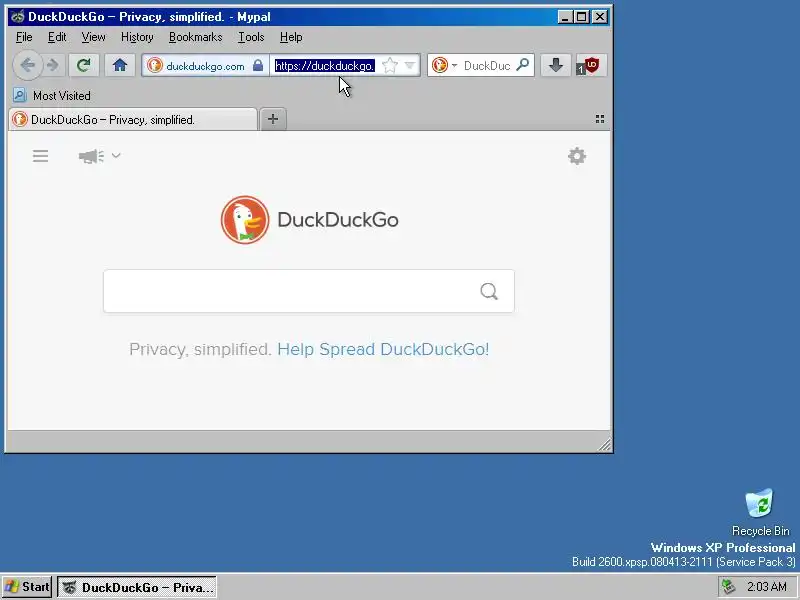Maximize the Mypal browser window
Screen dimensions: 800x600
point(582,17)
